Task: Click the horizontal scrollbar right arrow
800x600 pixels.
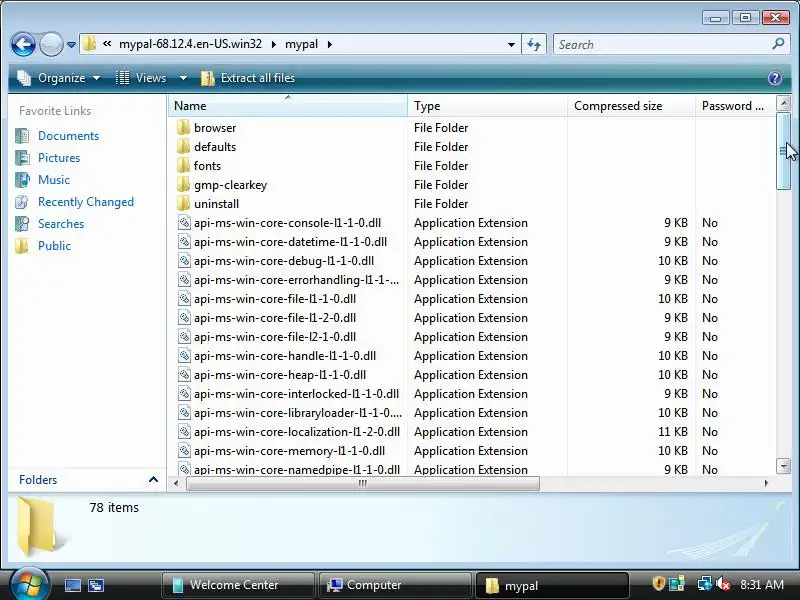Action: [766, 483]
